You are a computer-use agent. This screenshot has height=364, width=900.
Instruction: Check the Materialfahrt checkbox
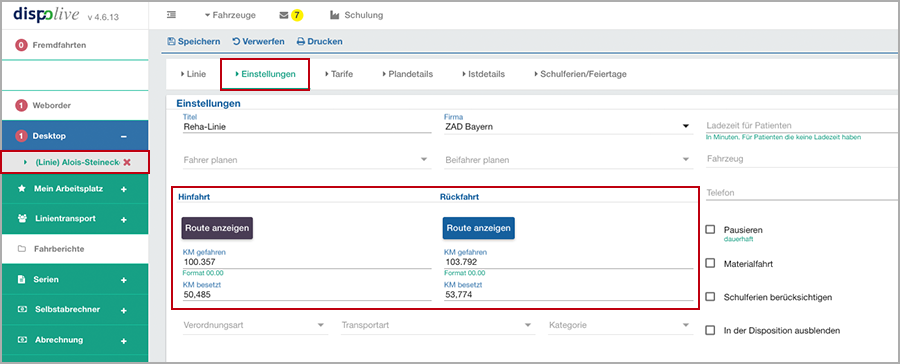tap(710, 263)
